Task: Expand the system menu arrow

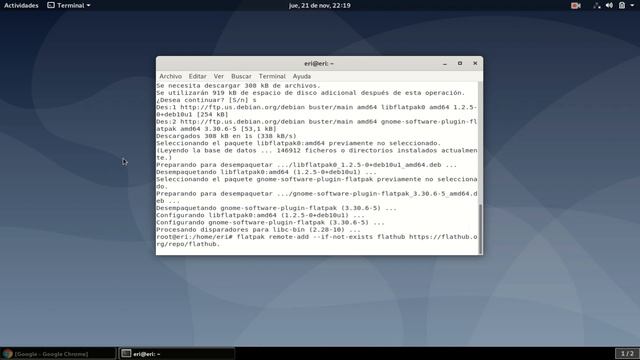Action: [632, 6]
